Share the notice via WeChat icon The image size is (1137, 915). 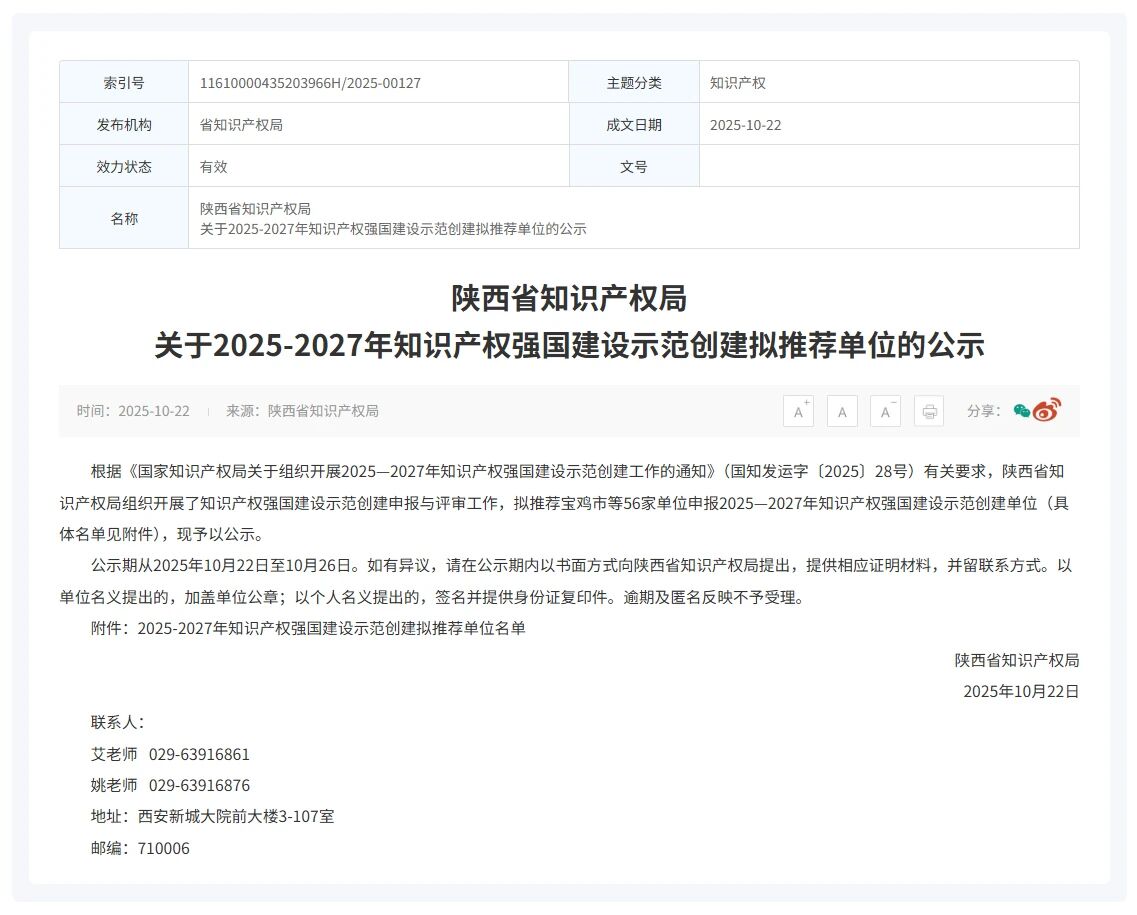[x=1021, y=410]
